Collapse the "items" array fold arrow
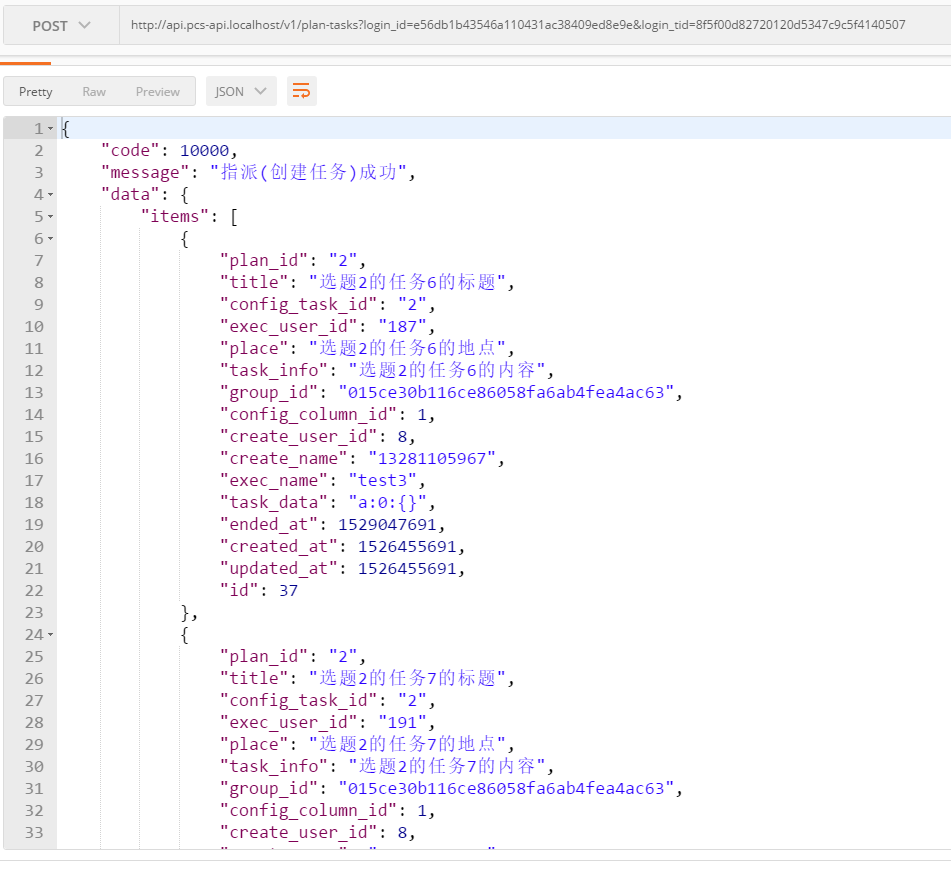This screenshot has height=876, width=951. (50, 217)
